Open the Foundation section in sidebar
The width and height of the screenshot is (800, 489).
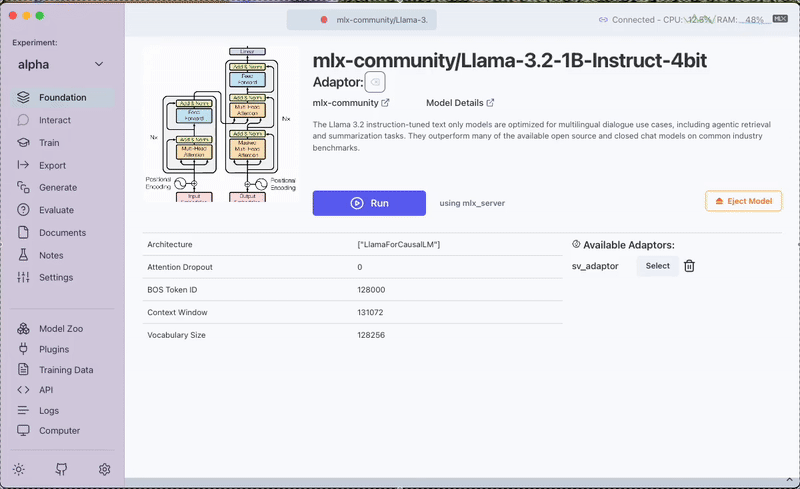tap(62, 98)
